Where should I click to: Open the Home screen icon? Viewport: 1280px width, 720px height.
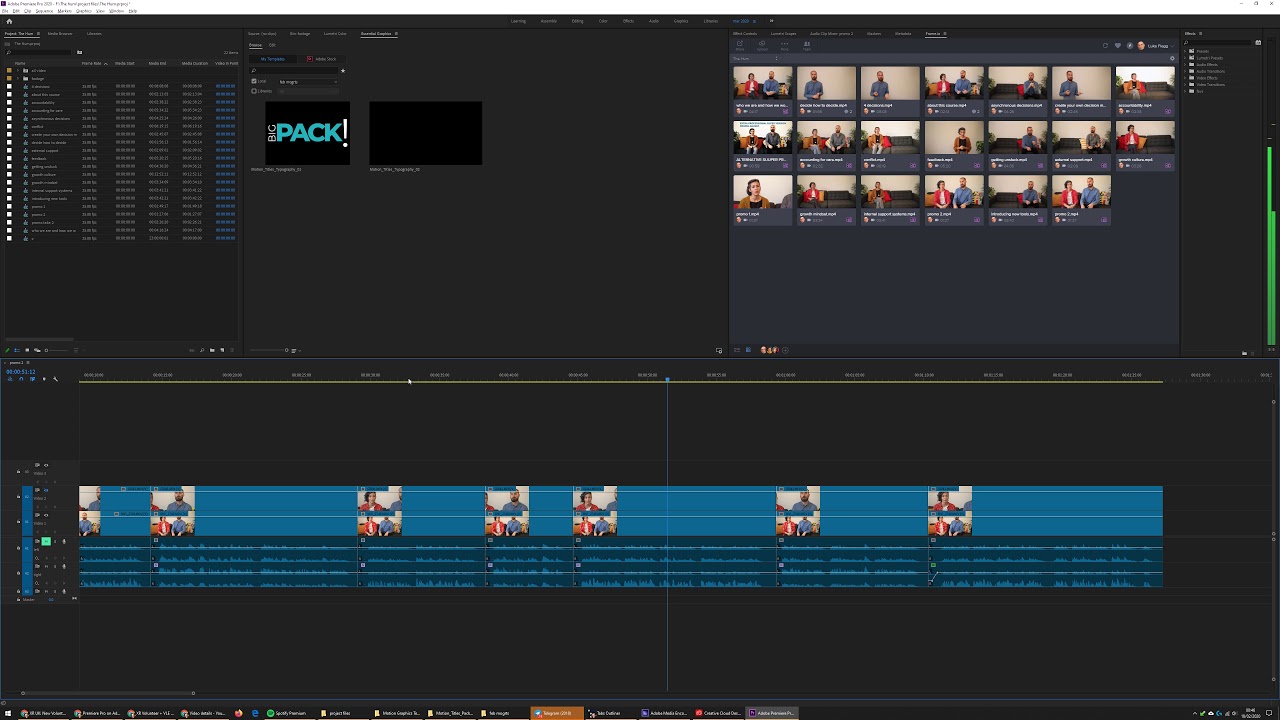point(9,21)
